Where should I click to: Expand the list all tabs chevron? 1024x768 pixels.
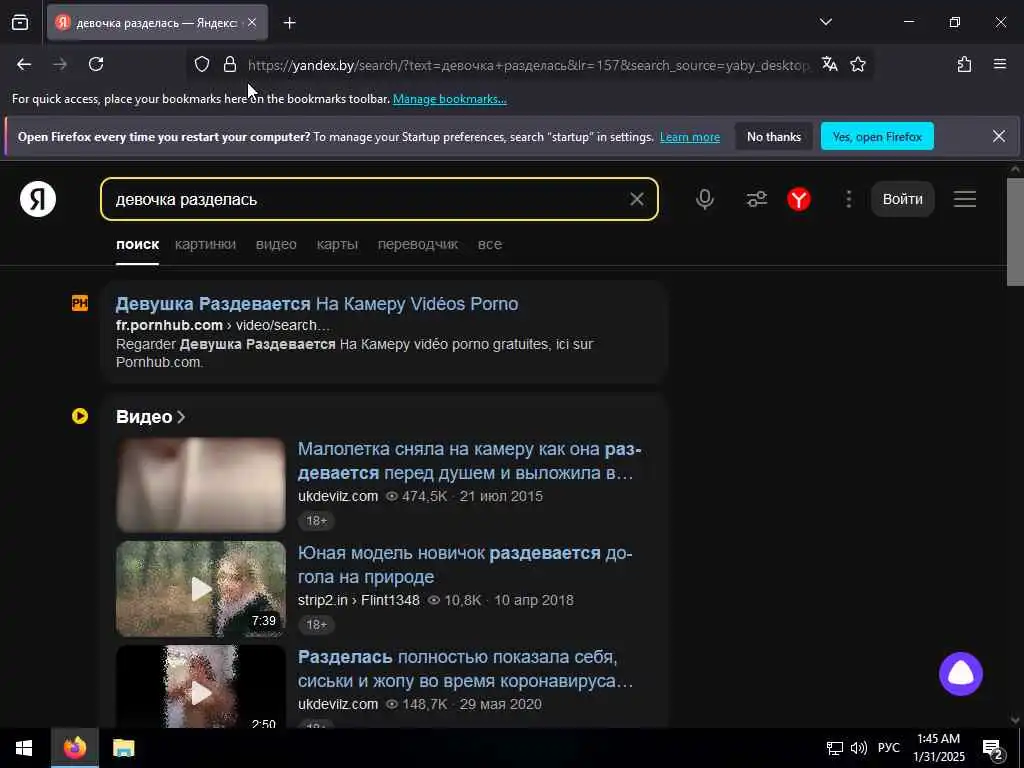click(825, 22)
